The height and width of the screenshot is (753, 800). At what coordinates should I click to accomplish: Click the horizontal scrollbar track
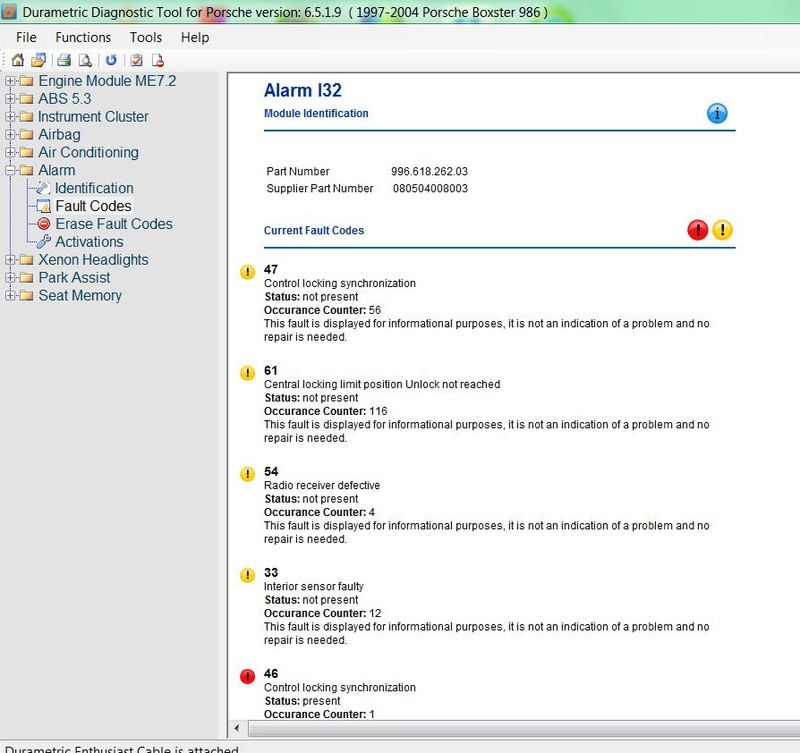524,729
